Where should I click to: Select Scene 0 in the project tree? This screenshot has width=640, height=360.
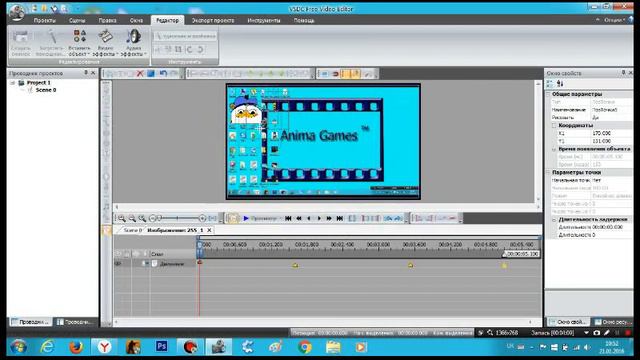coord(46,90)
